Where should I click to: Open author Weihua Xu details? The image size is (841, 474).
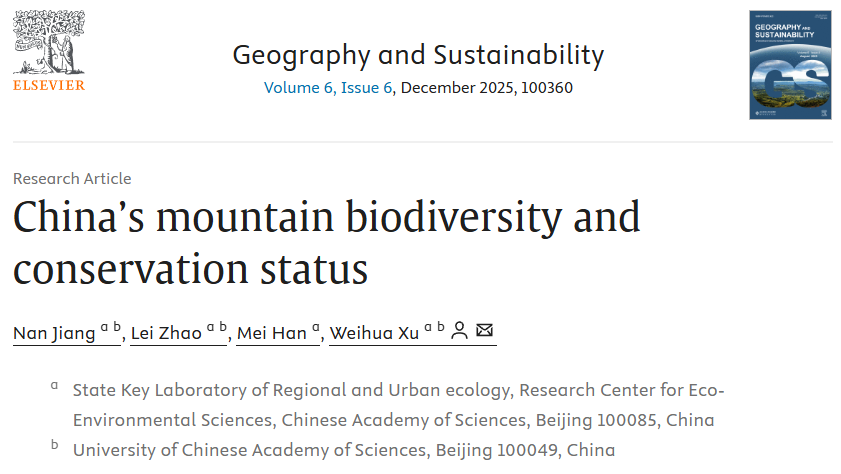[374, 333]
